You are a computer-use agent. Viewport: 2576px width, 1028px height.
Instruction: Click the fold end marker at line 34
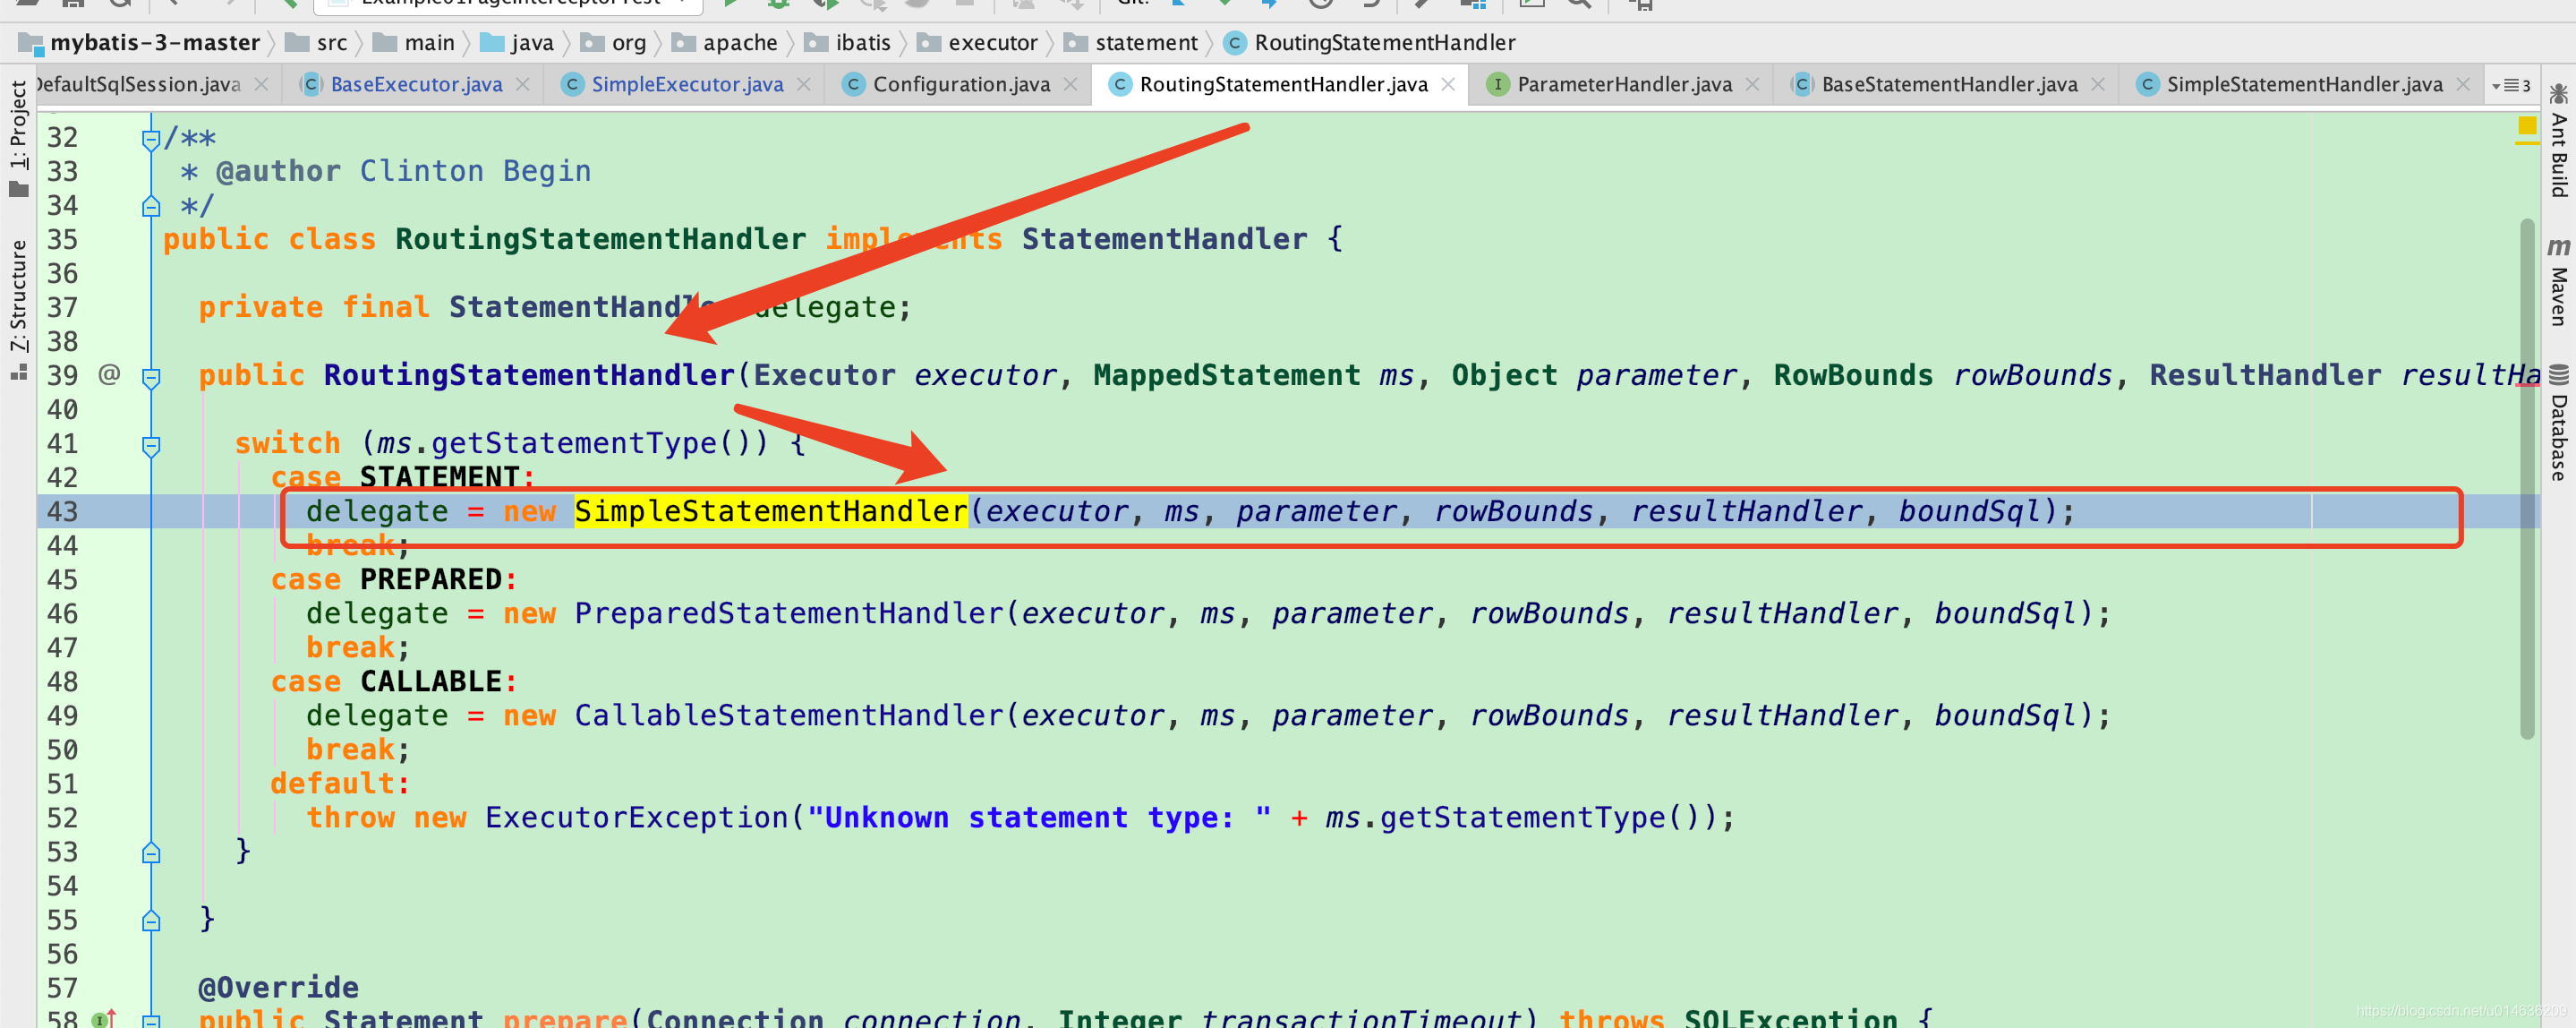coord(151,207)
